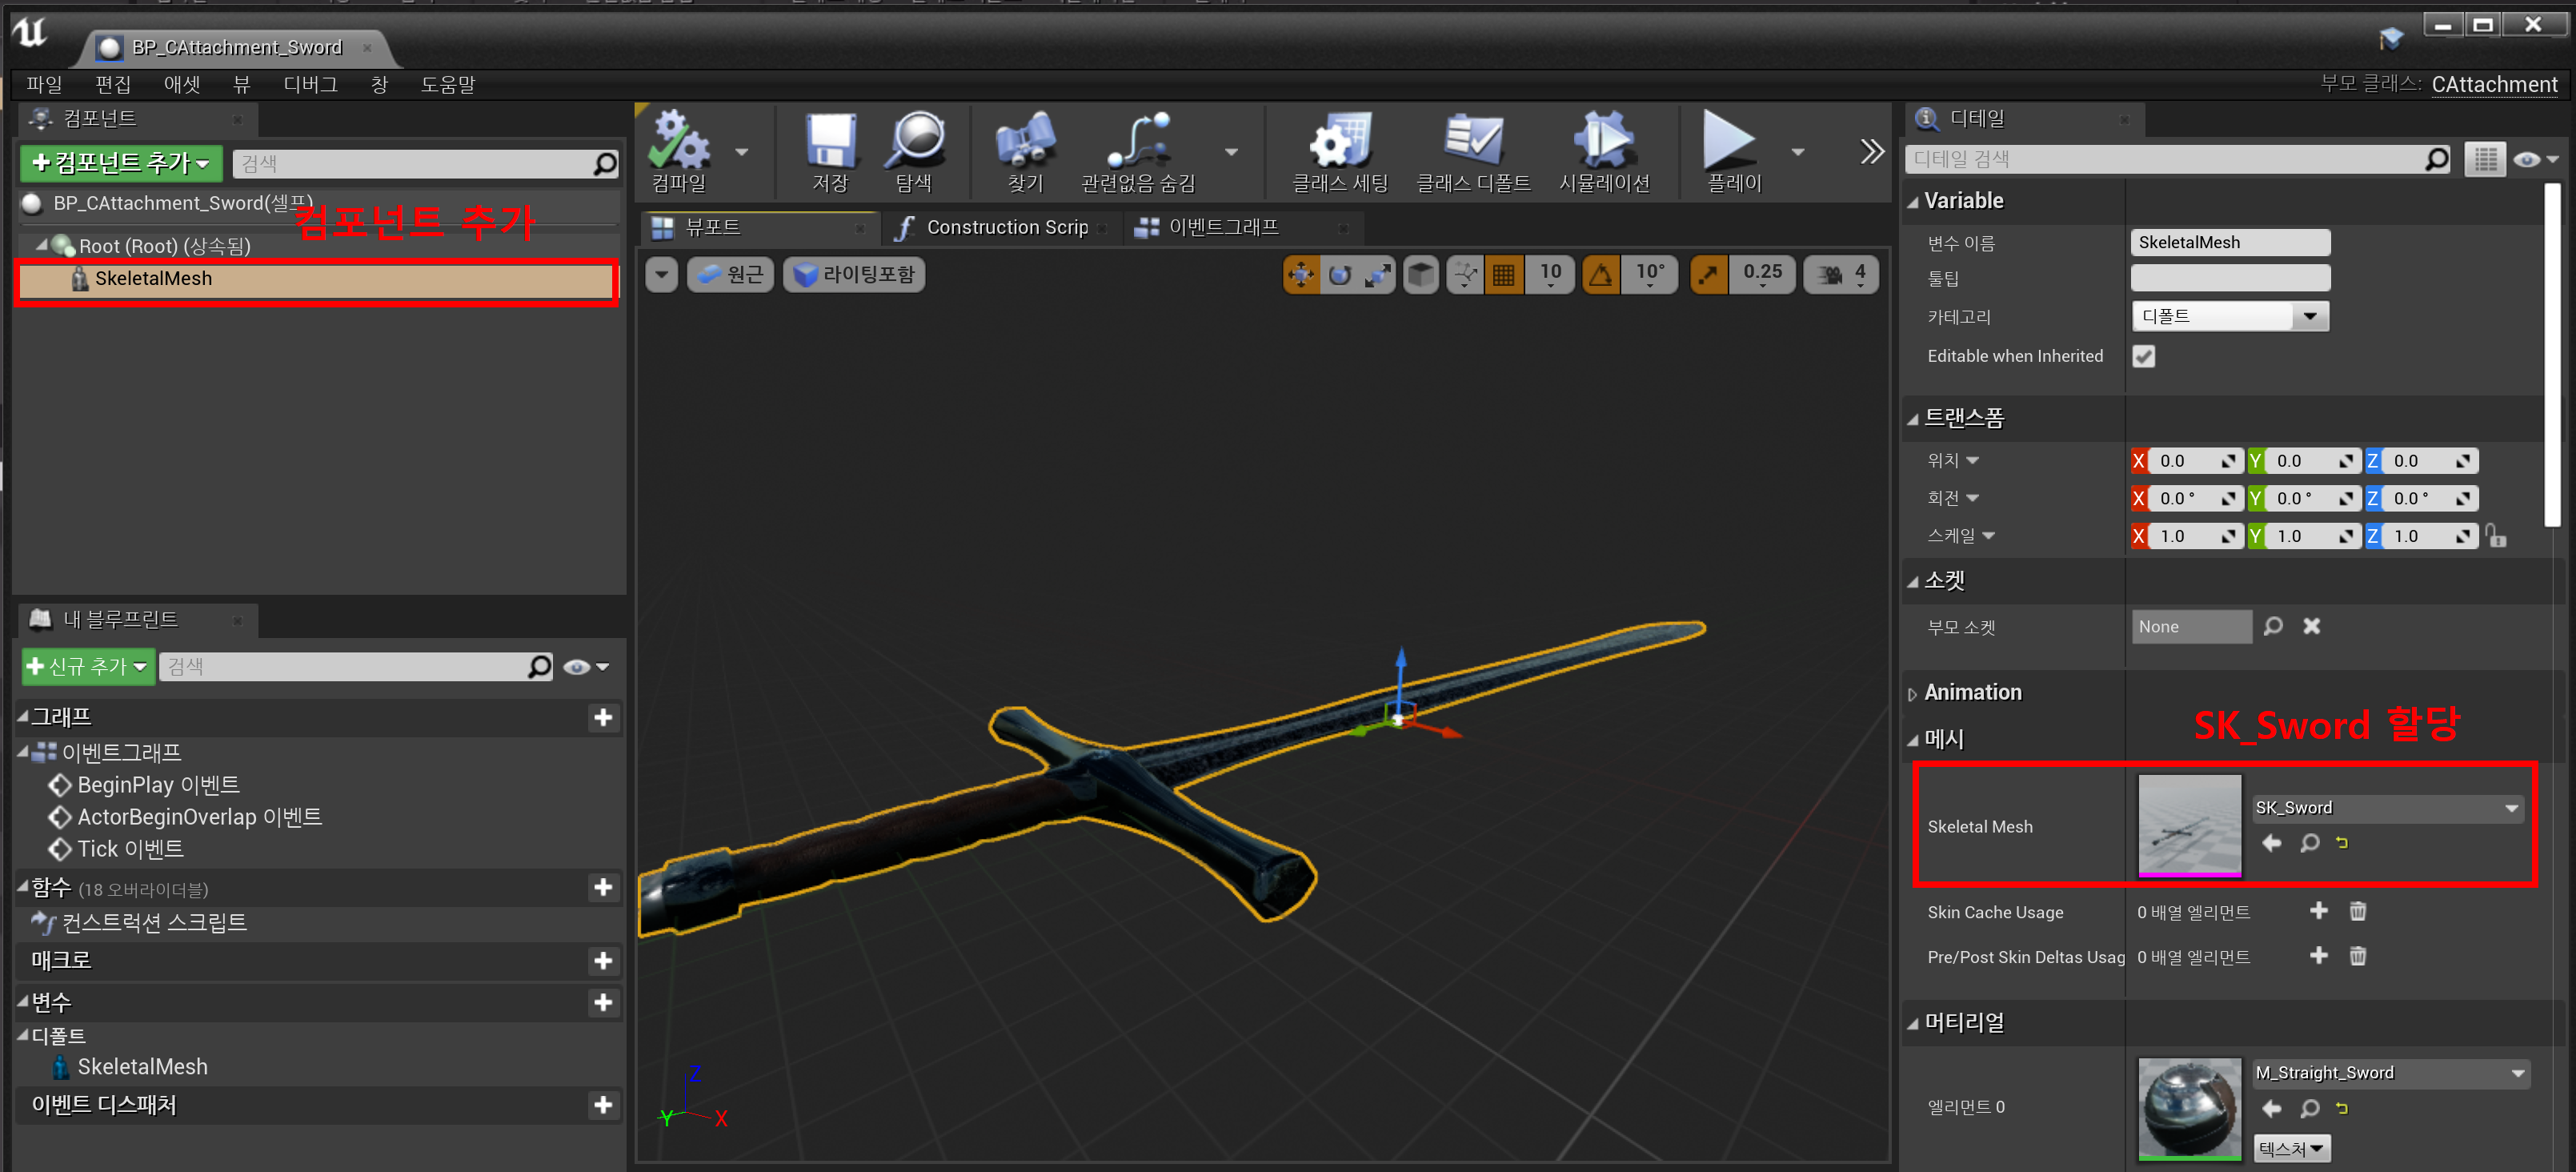The image size is (2576, 1172).
Task: Open the 디버그 (Debug) menu
Action: coord(310,85)
